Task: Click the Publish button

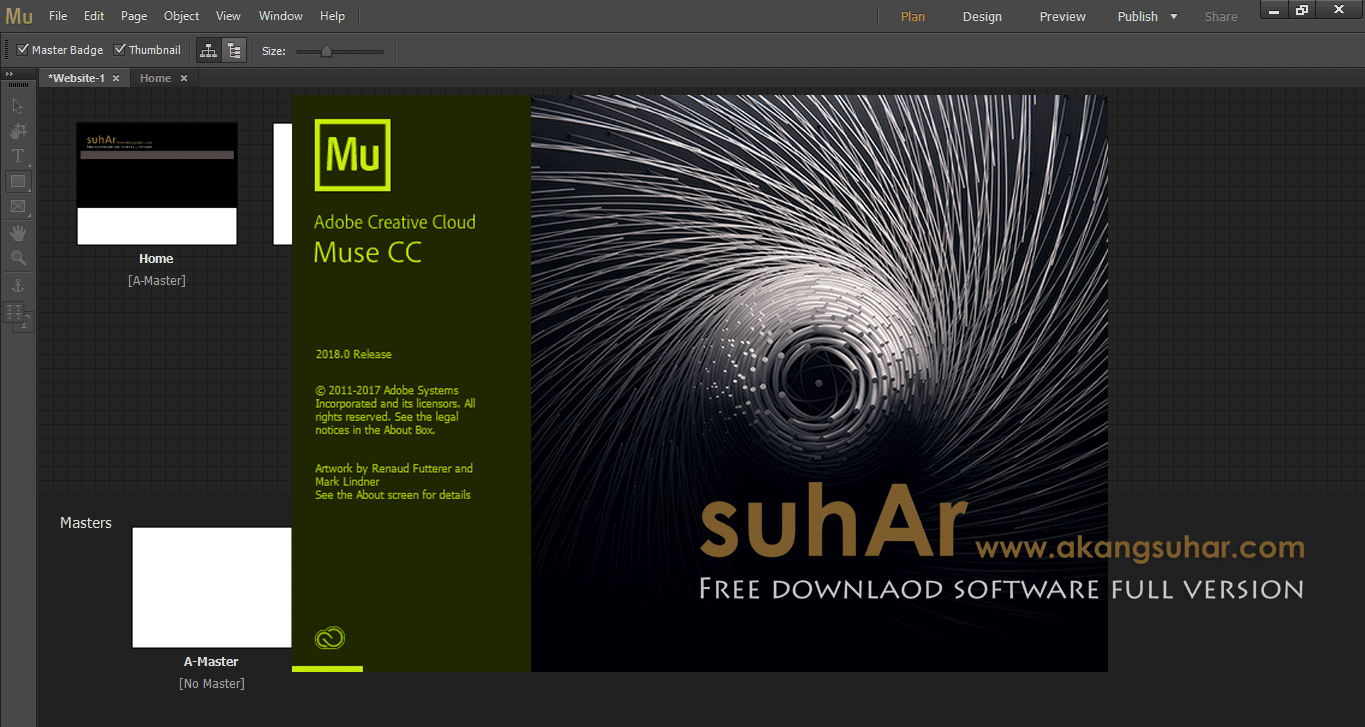Action: 1138,17
